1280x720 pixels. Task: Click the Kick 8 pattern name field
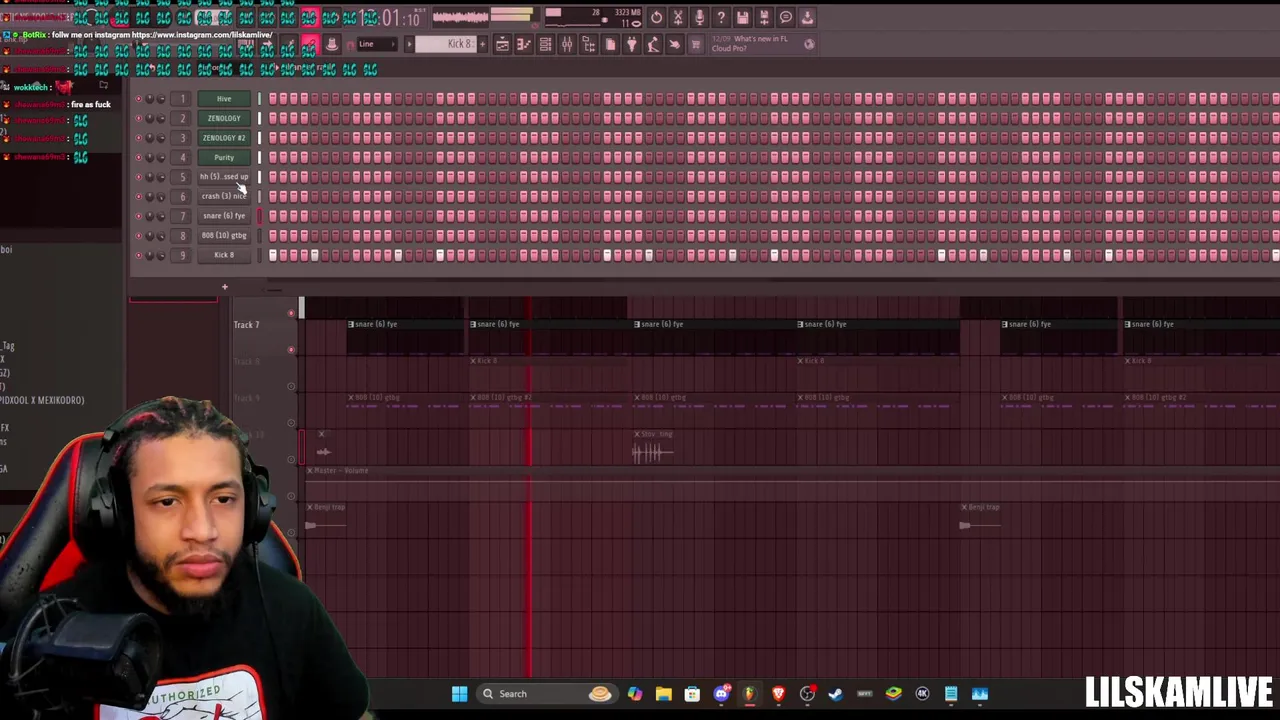click(446, 44)
